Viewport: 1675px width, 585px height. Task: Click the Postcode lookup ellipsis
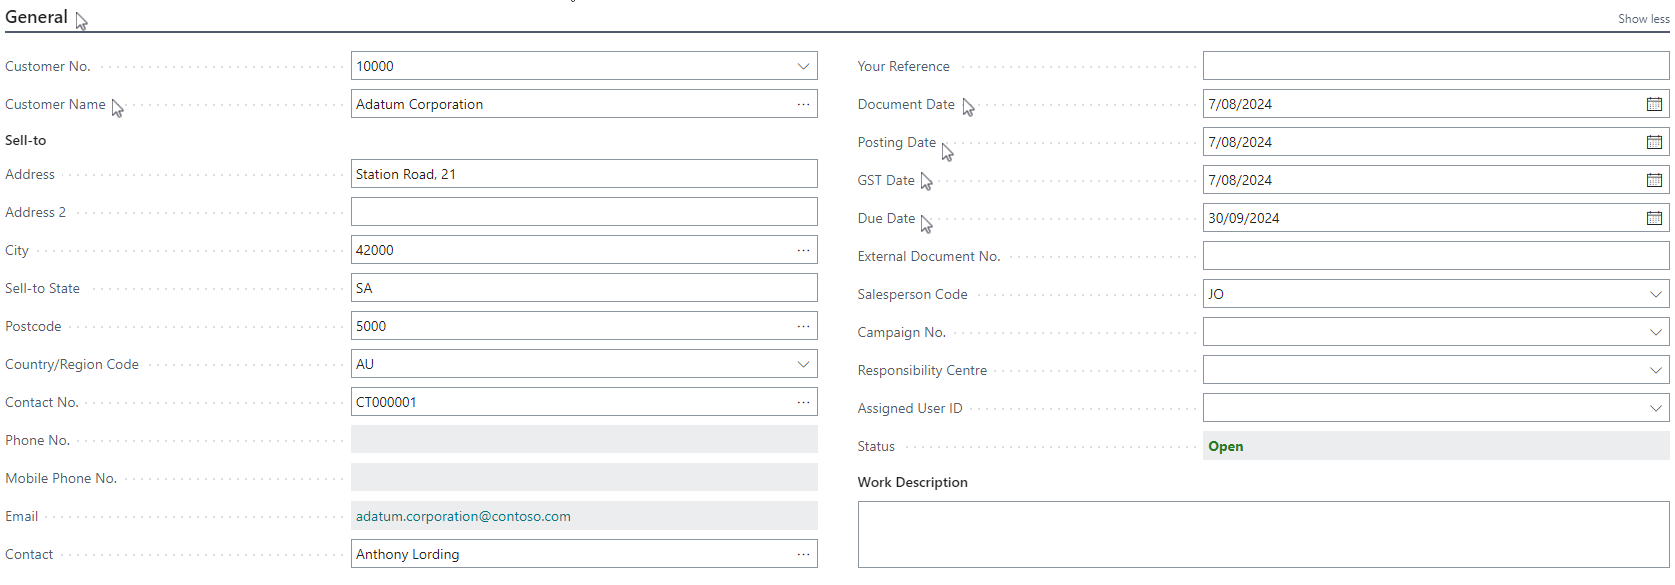click(803, 326)
